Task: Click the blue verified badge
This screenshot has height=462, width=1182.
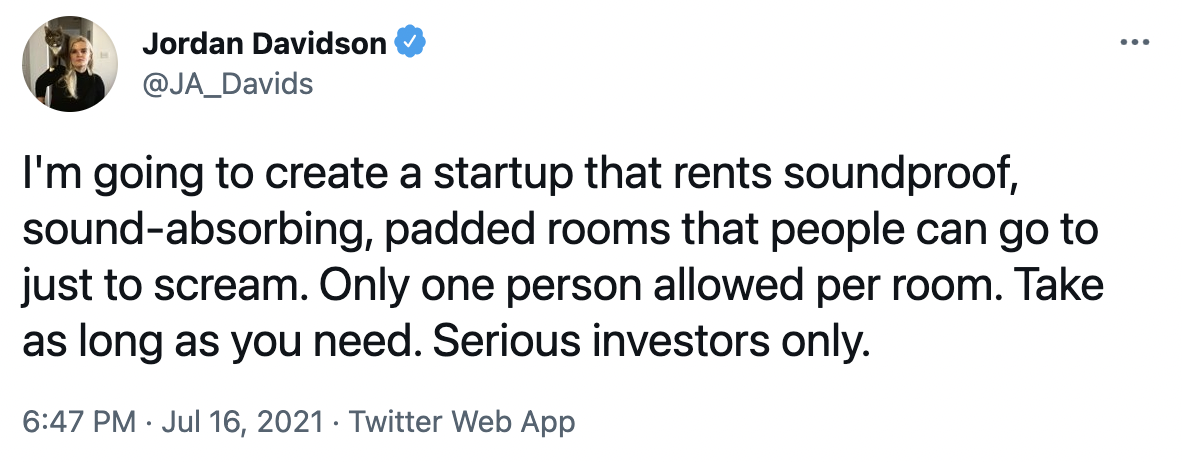Action: coord(412,43)
